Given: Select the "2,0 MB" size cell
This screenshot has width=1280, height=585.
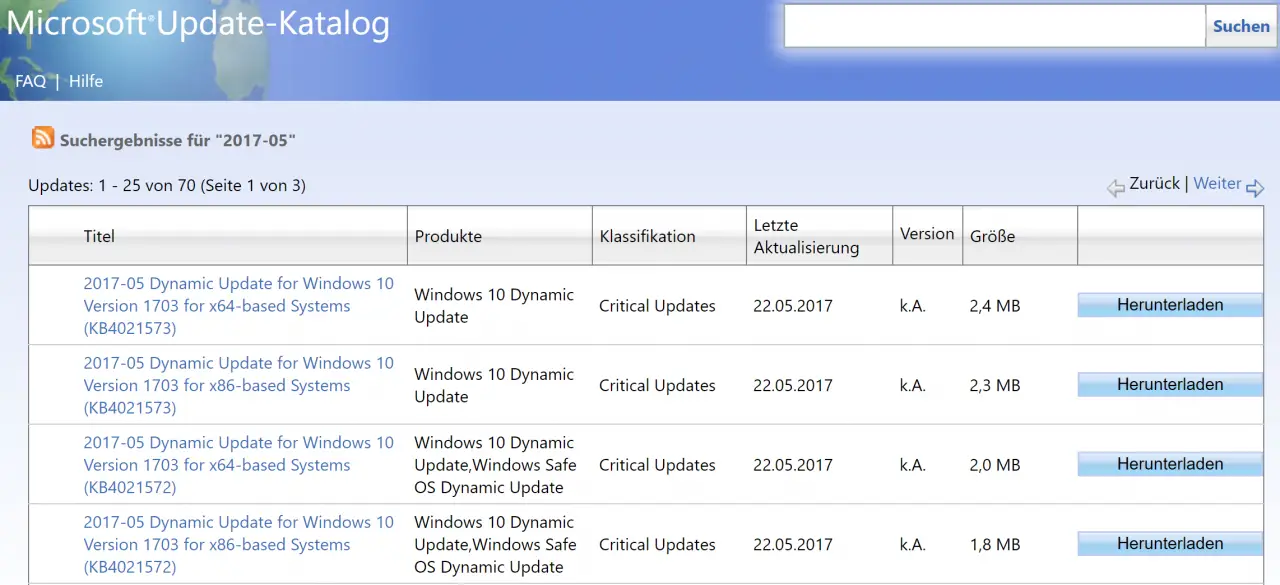Looking at the screenshot, I should 995,465.
